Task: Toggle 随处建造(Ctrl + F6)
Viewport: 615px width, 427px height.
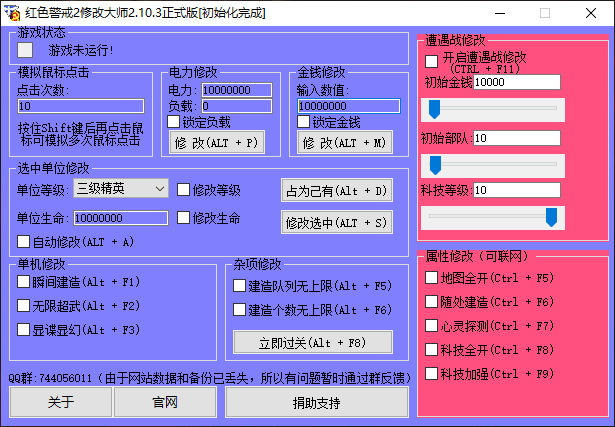Action: click(x=432, y=302)
